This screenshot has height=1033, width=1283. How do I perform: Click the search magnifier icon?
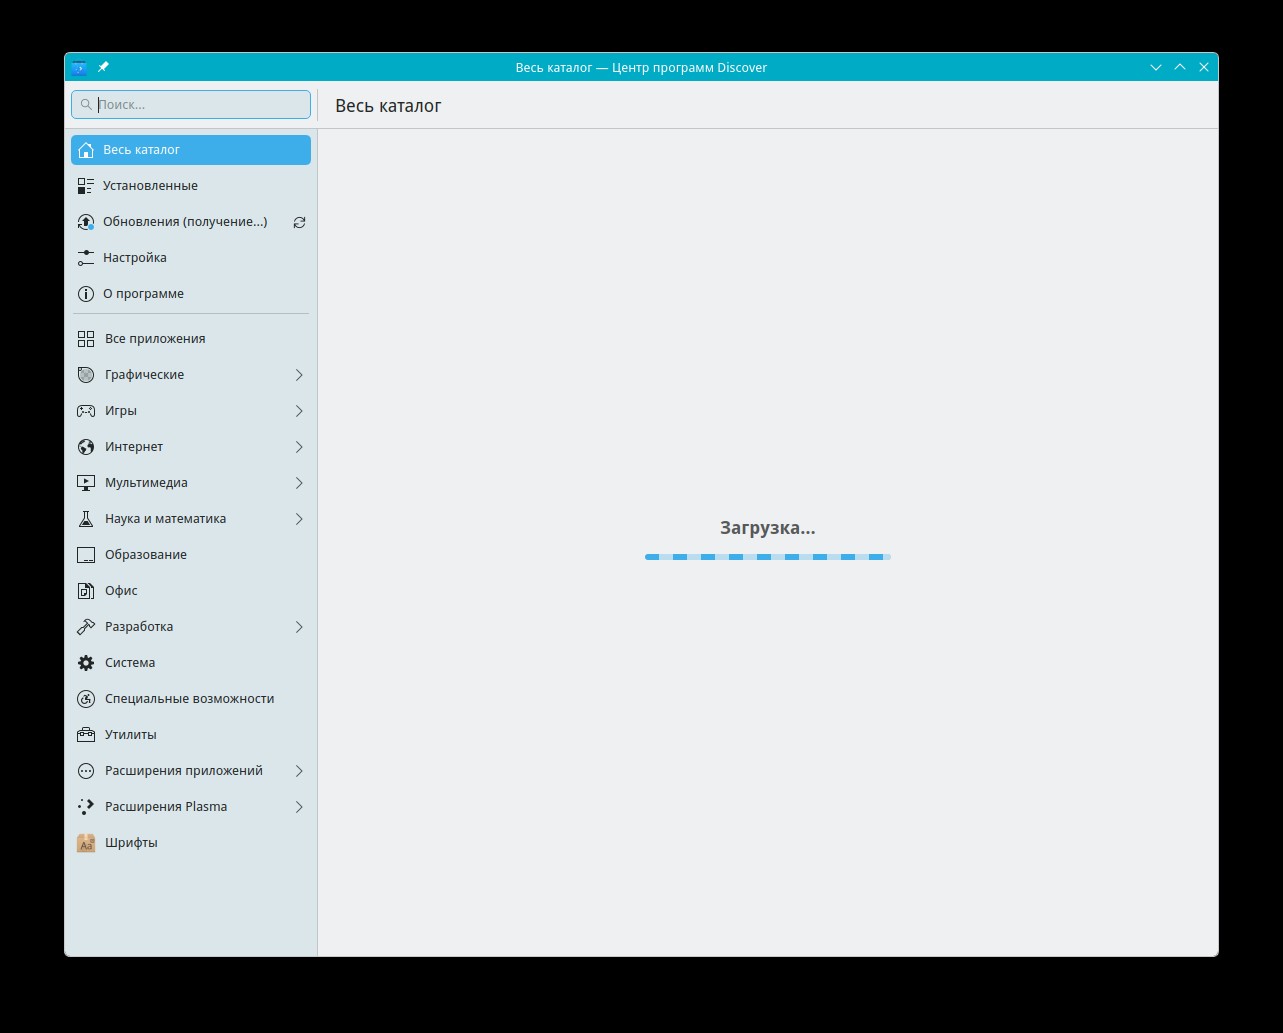[x=87, y=104]
